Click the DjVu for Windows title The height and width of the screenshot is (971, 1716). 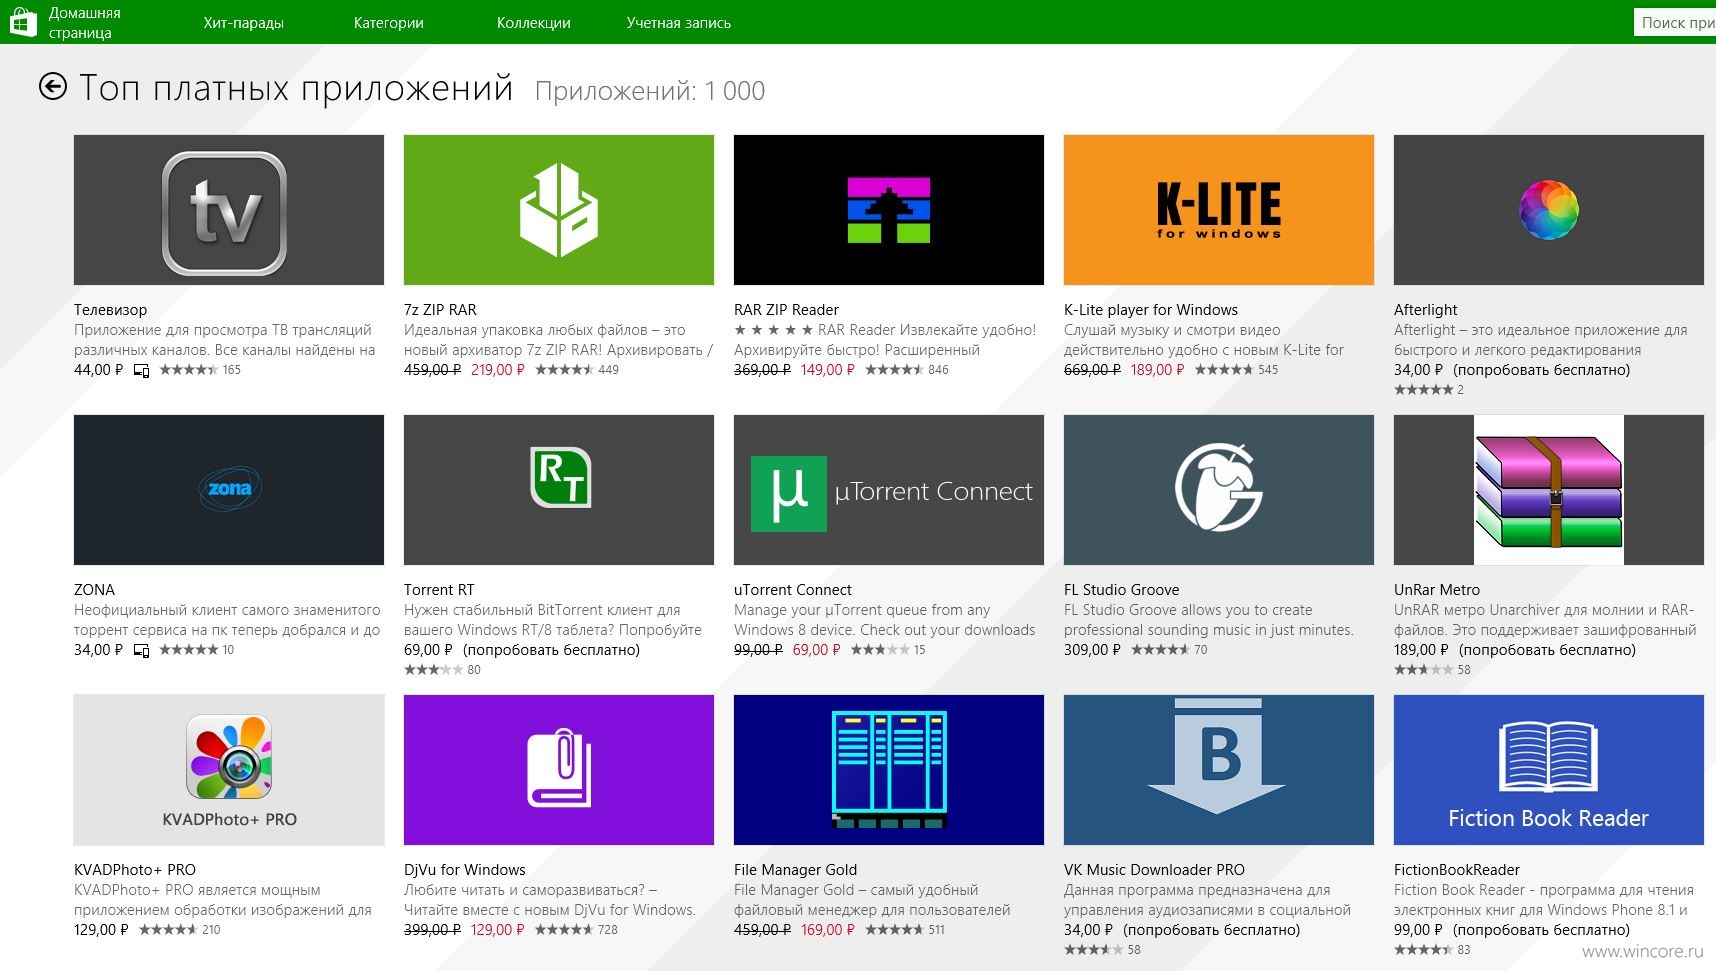pyautogui.click(x=464, y=870)
